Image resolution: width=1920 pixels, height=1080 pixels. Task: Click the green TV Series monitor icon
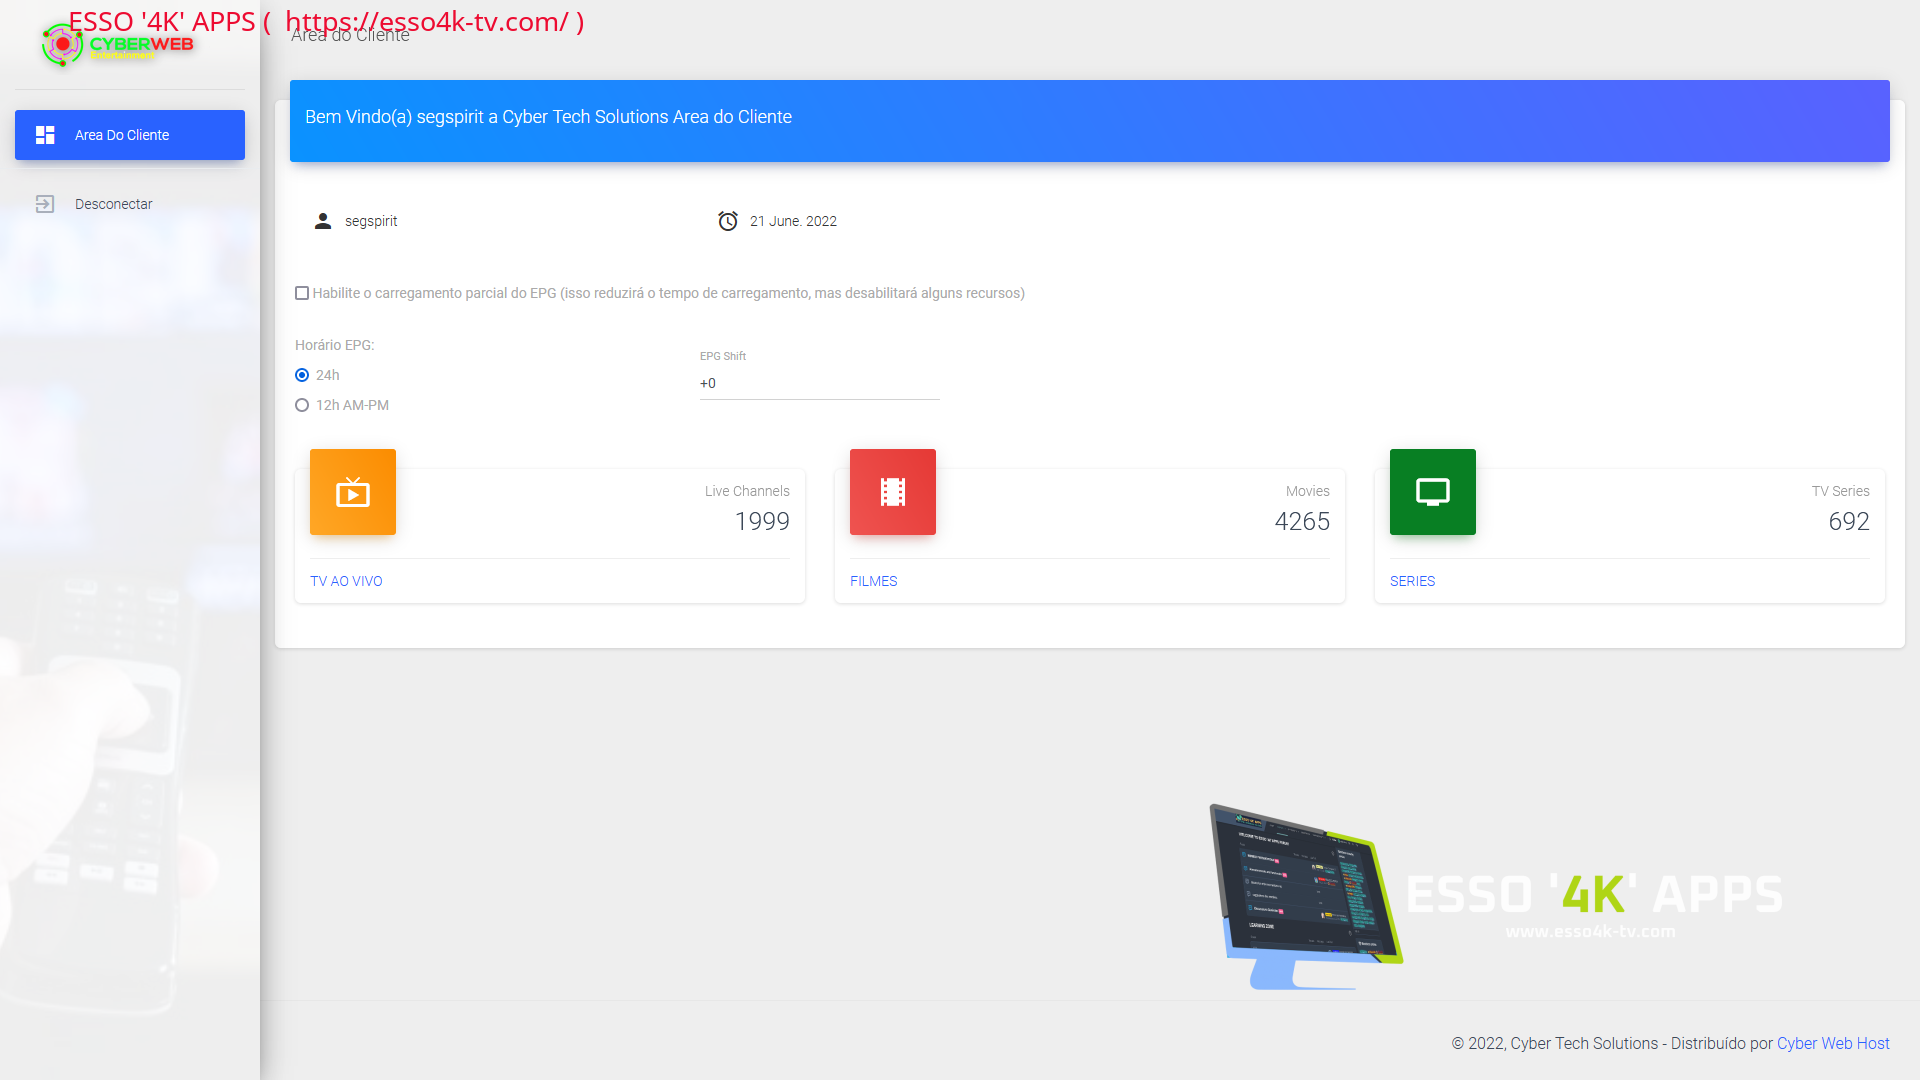[1433, 492]
